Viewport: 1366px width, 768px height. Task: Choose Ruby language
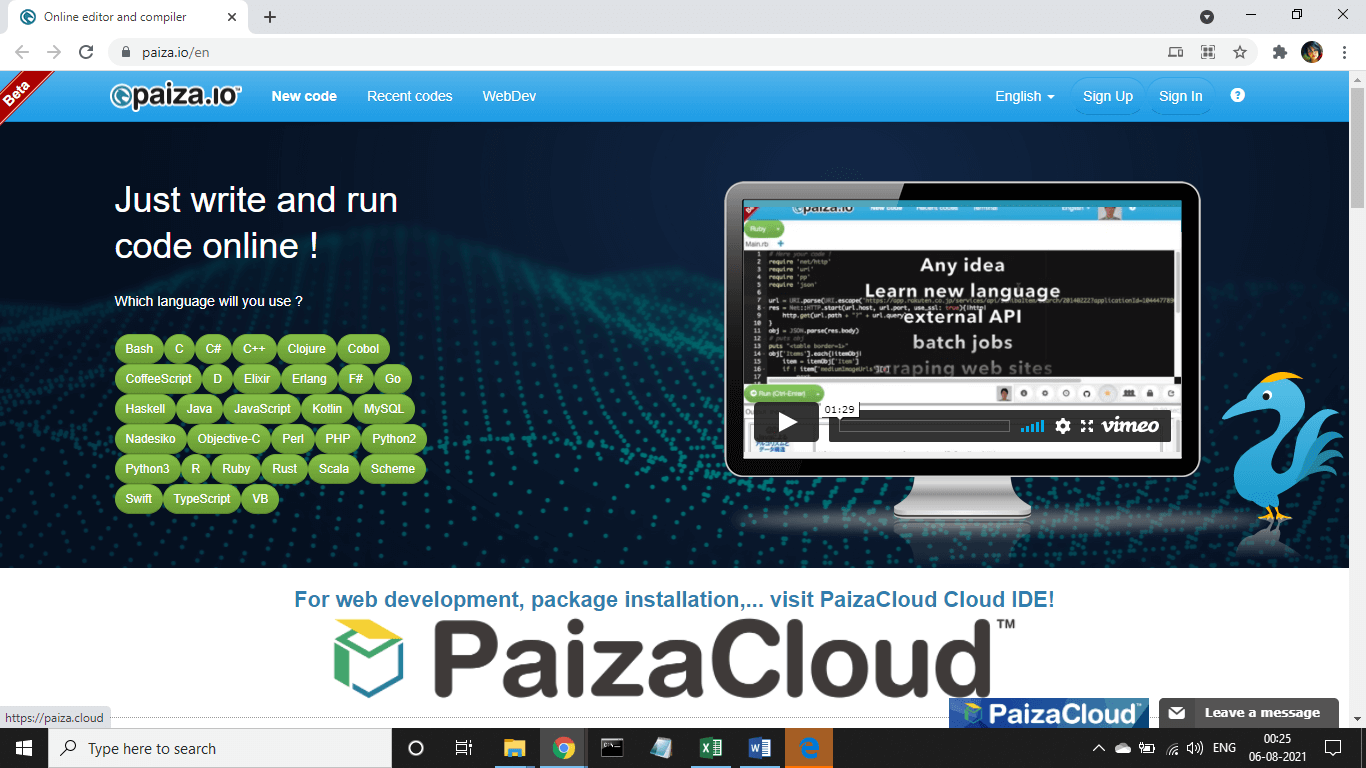(236, 469)
